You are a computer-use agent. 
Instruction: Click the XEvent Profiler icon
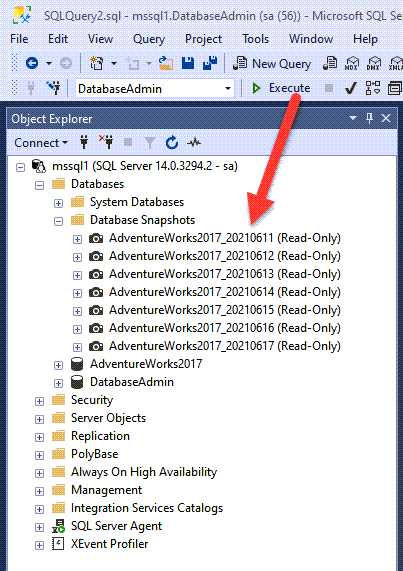[58, 544]
